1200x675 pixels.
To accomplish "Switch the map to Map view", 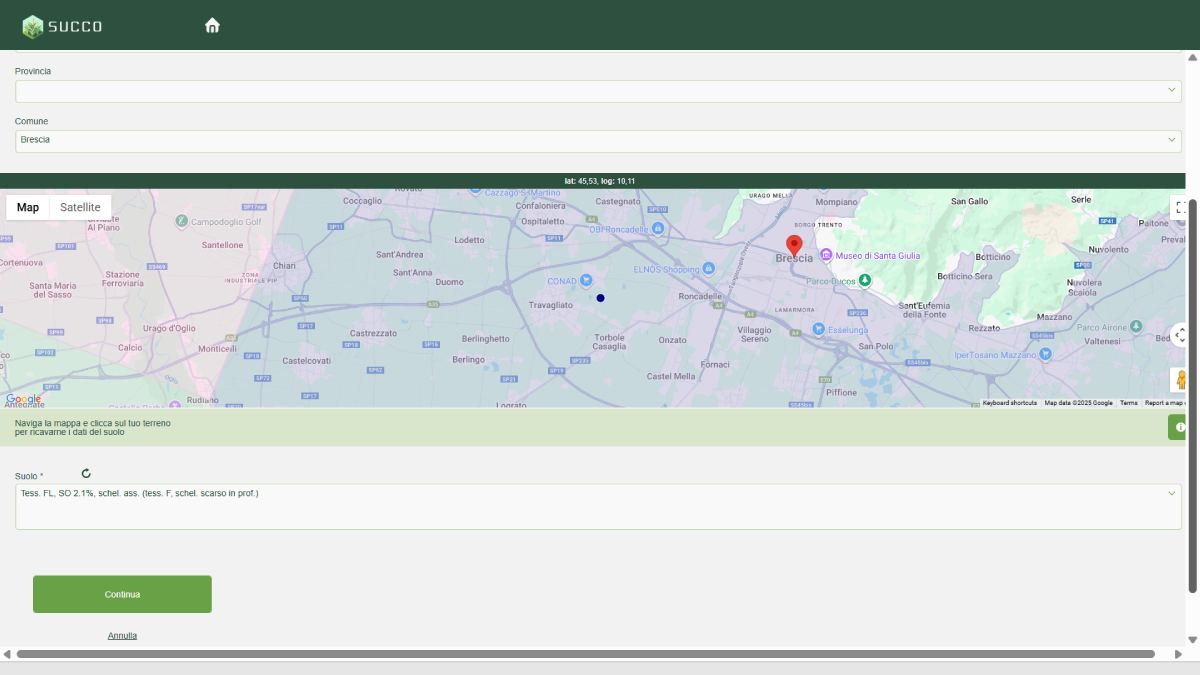I will (28, 207).
